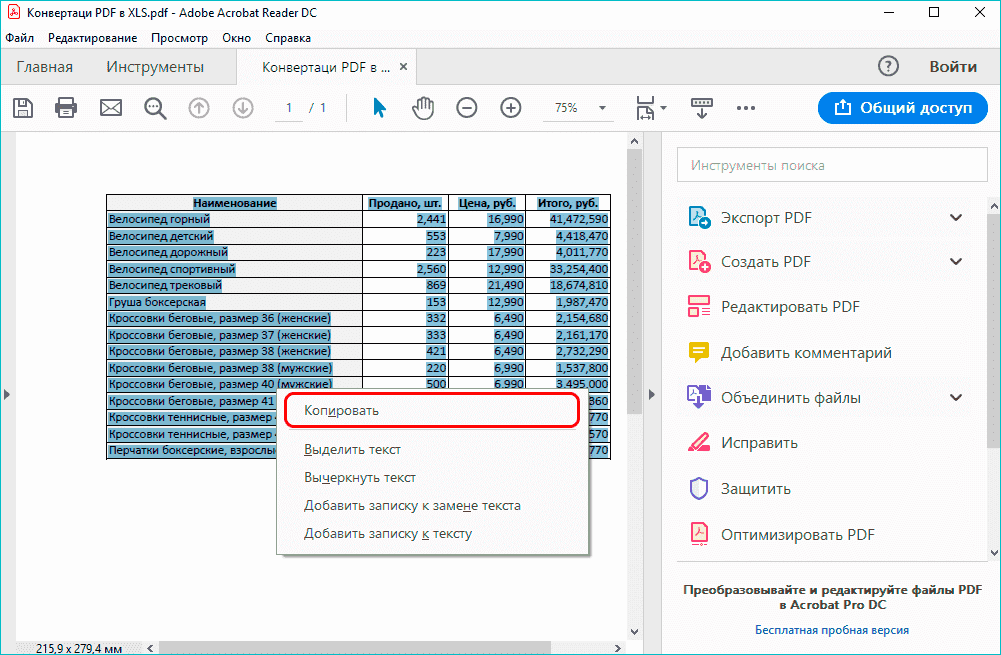
Task: Save the PDF document
Action: point(22,108)
